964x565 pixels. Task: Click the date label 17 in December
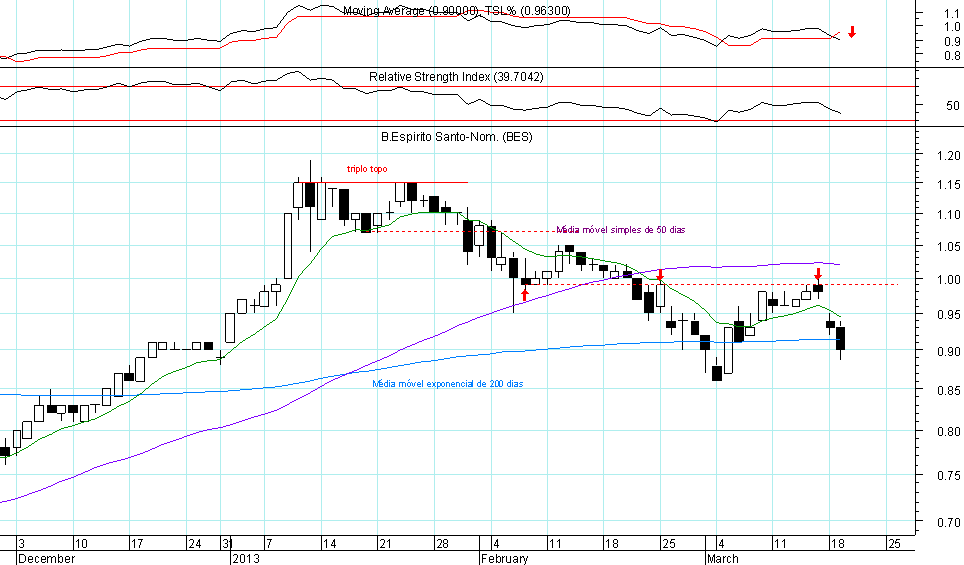(x=137, y=543)
